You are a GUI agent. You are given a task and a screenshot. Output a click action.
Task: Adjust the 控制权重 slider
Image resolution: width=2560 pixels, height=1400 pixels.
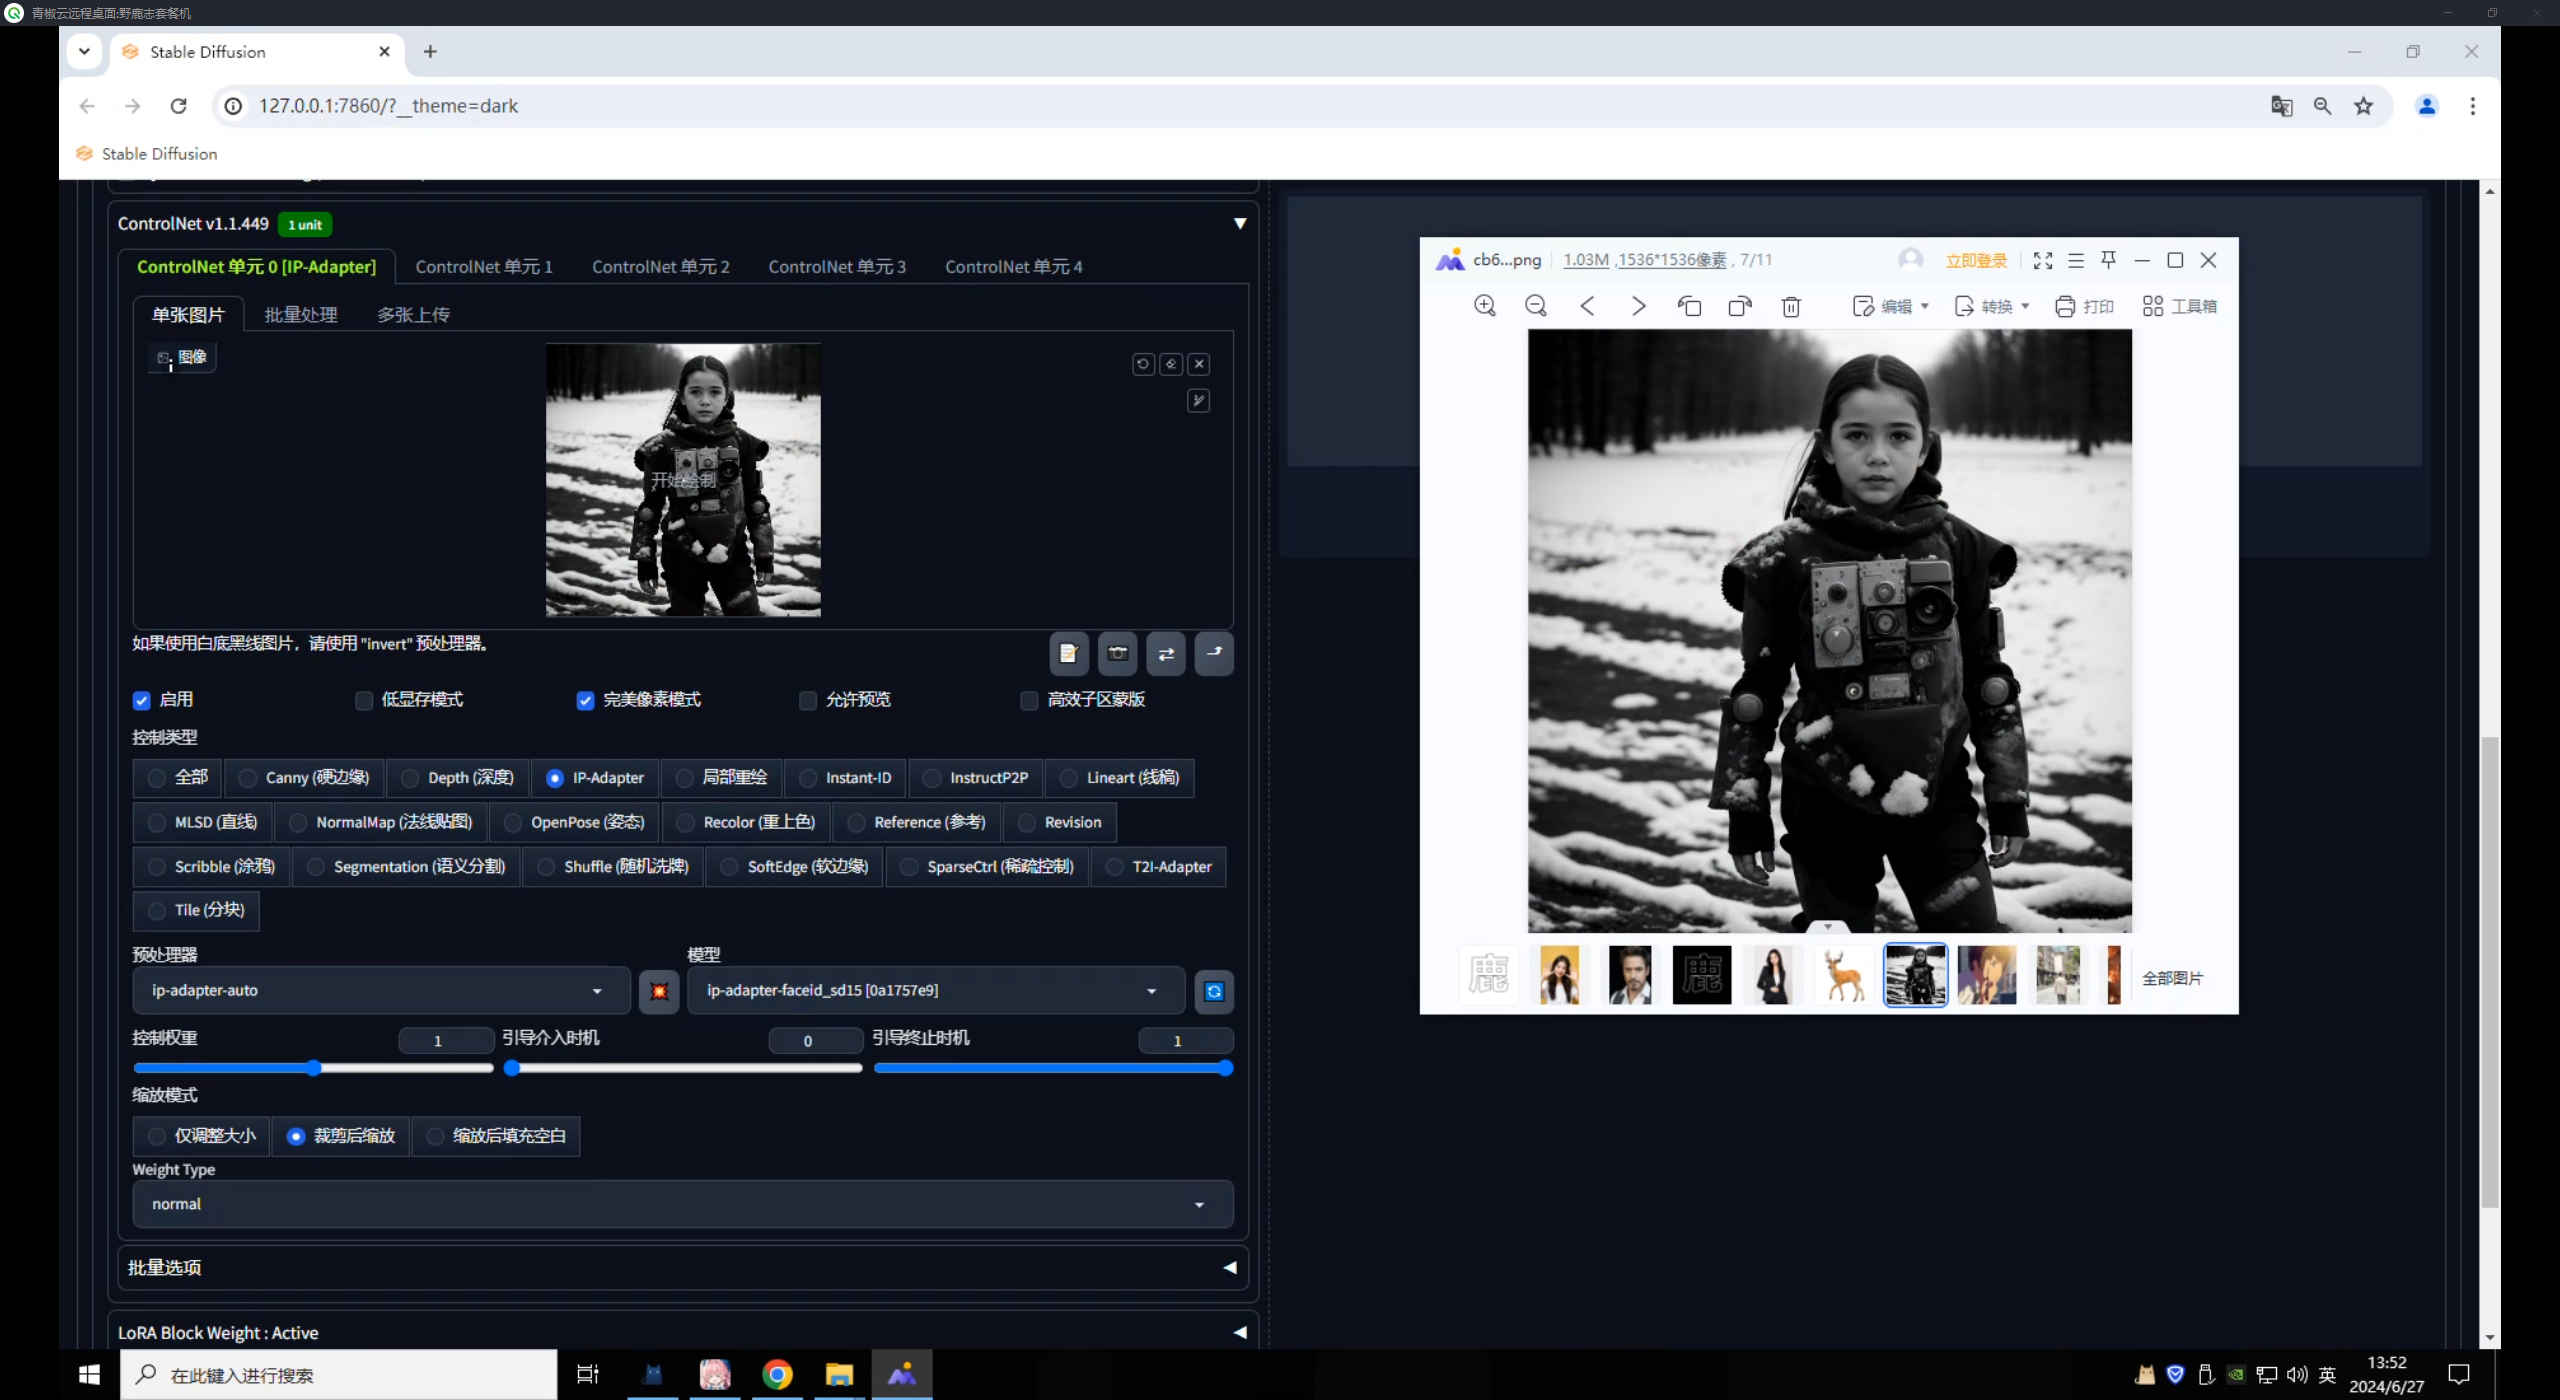click(314, 1068)
